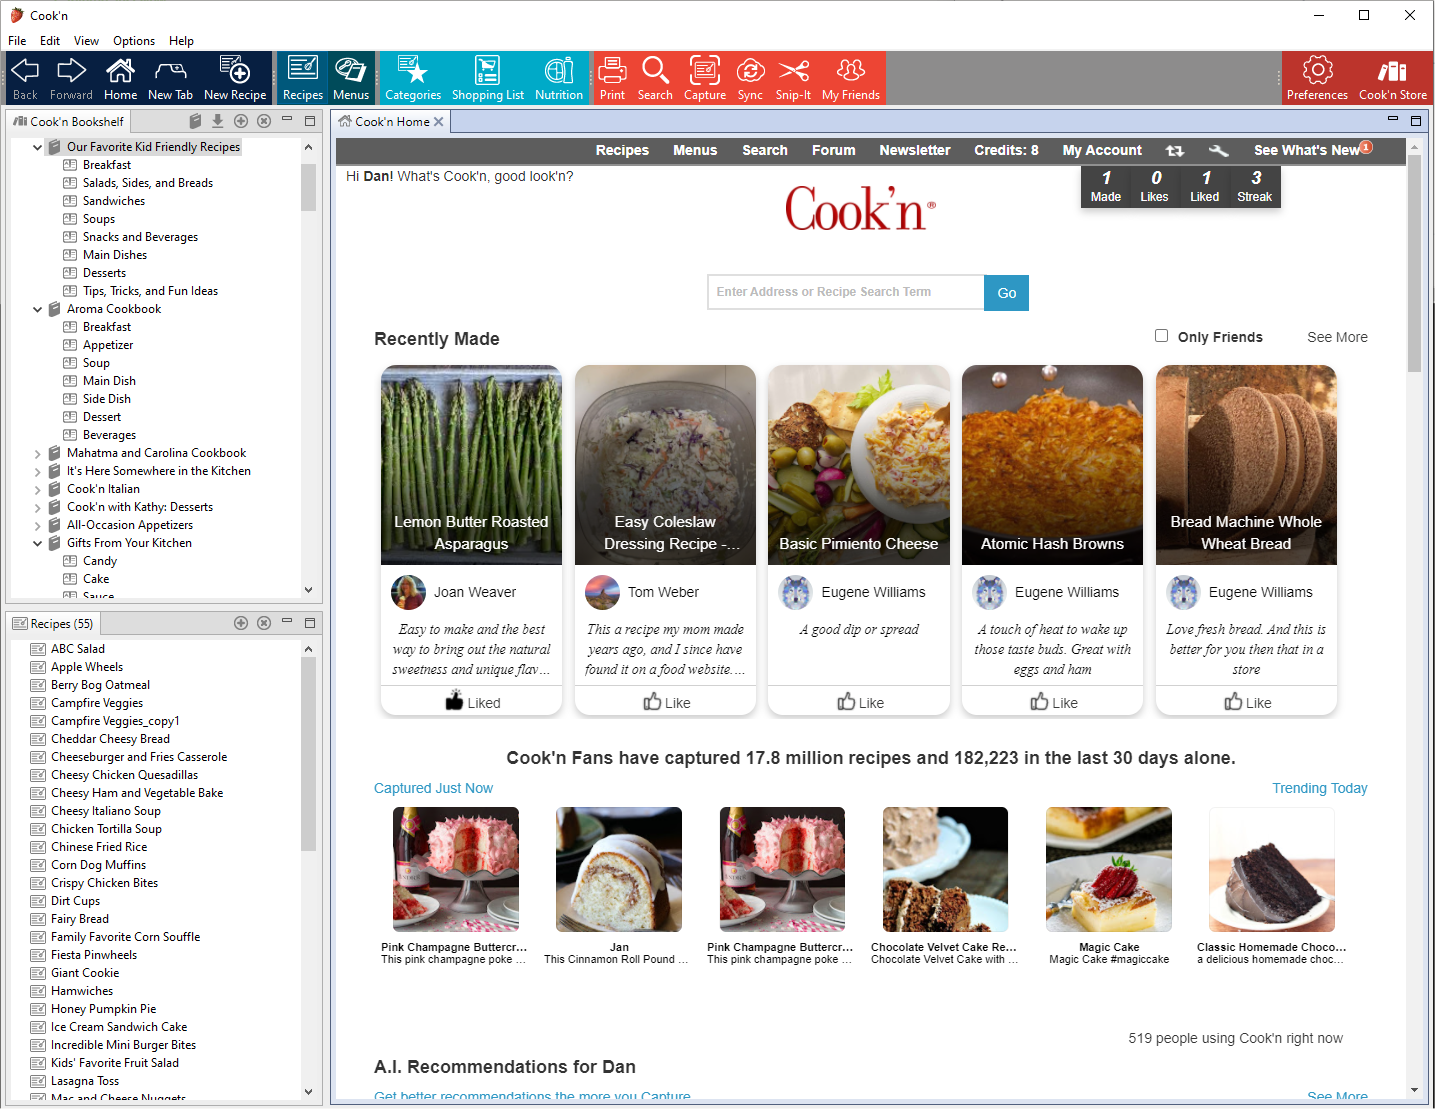Click the Go search button

point(1006,292)
